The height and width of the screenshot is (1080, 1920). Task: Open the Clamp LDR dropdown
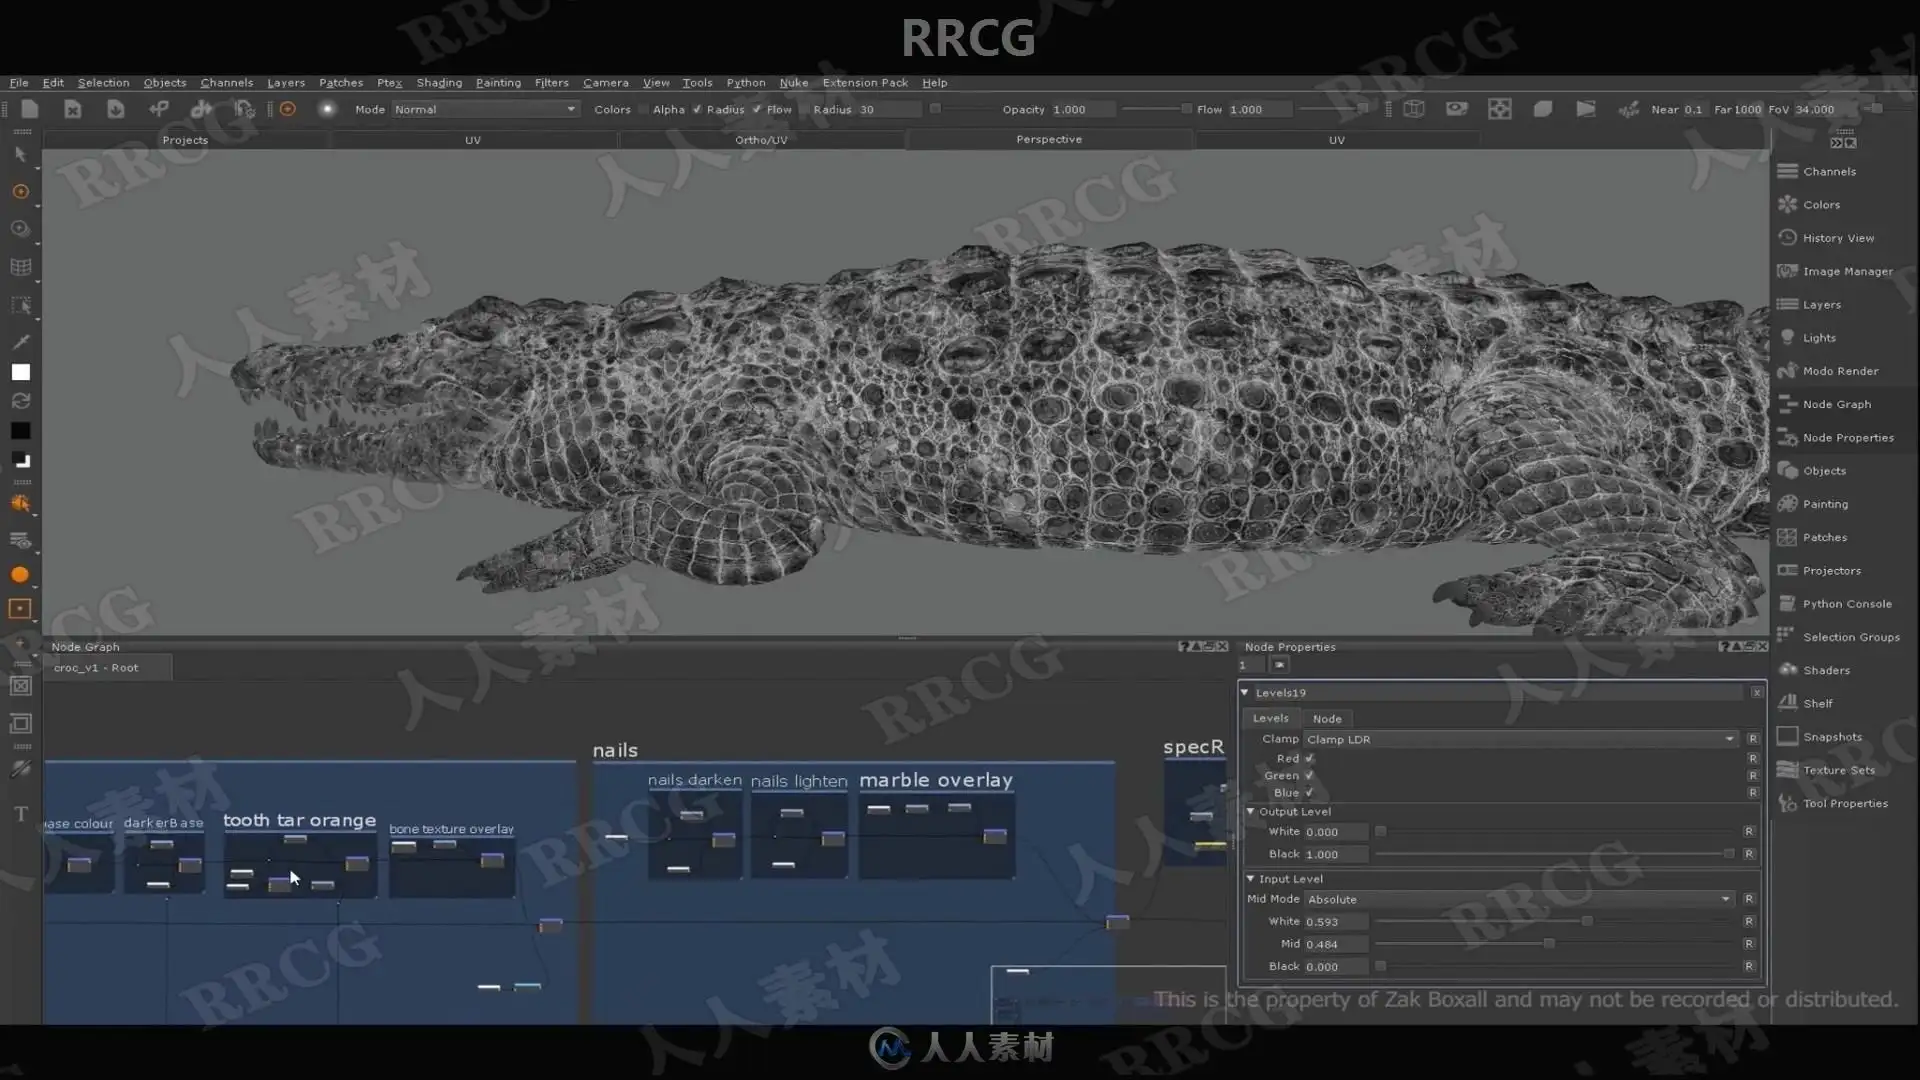[x=1520, y=739]
